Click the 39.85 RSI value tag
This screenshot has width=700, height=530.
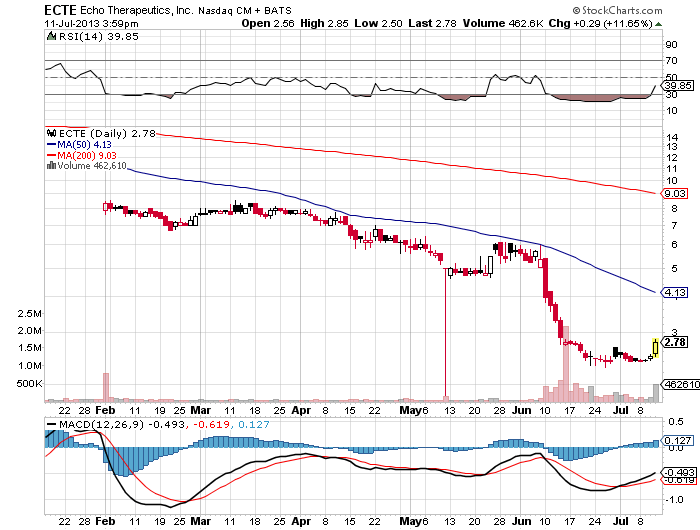click(x=678, y=85)
